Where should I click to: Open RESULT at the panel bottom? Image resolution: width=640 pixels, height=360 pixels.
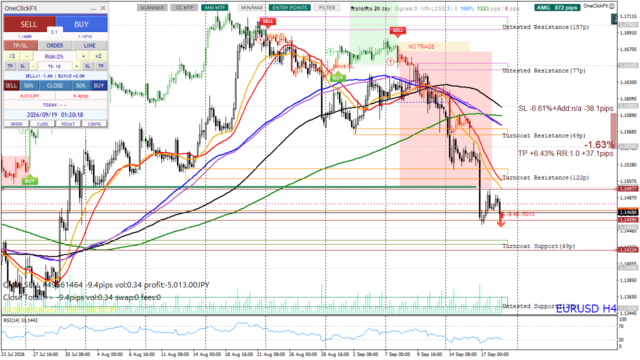[68, 124]
